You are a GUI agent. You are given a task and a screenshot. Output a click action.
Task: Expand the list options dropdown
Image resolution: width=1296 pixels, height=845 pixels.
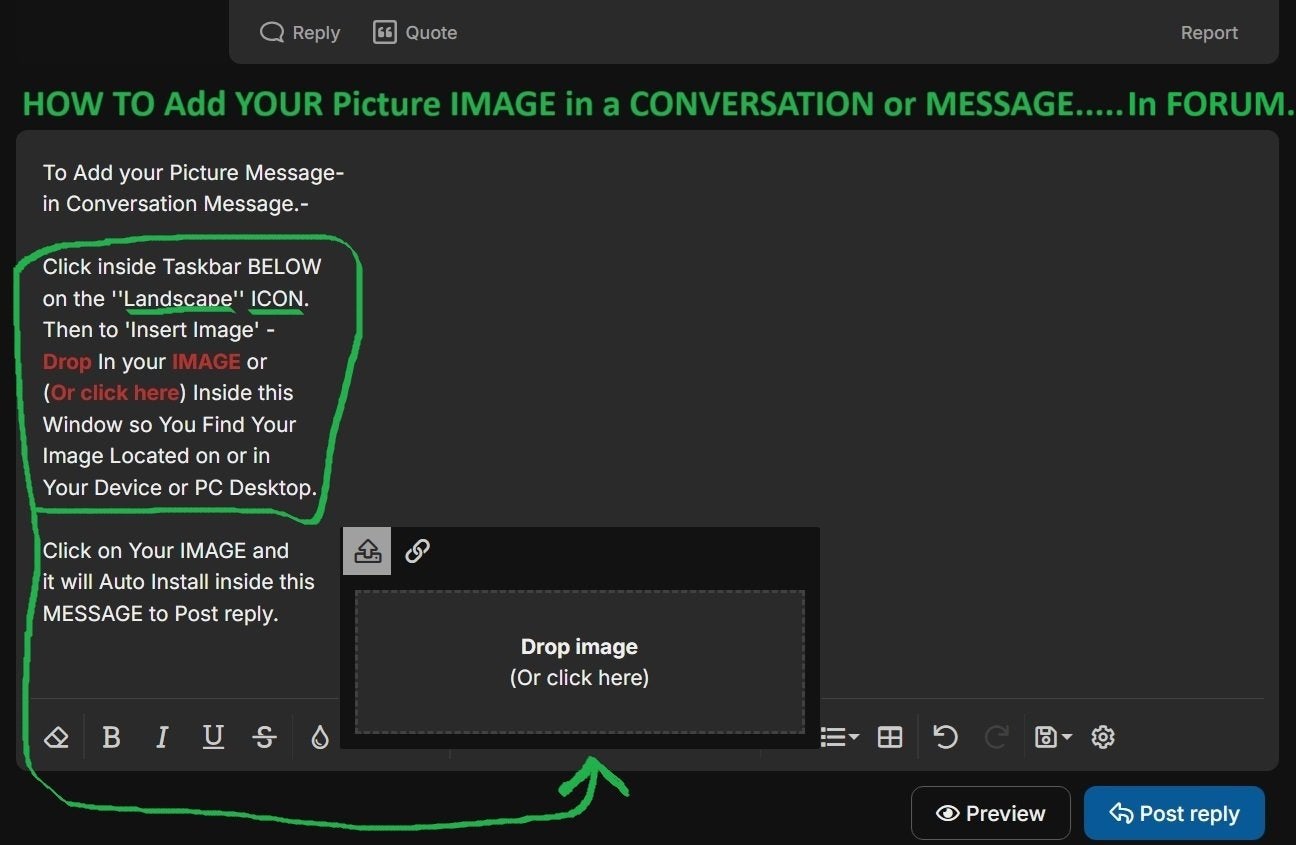click(x=839, y=738)
